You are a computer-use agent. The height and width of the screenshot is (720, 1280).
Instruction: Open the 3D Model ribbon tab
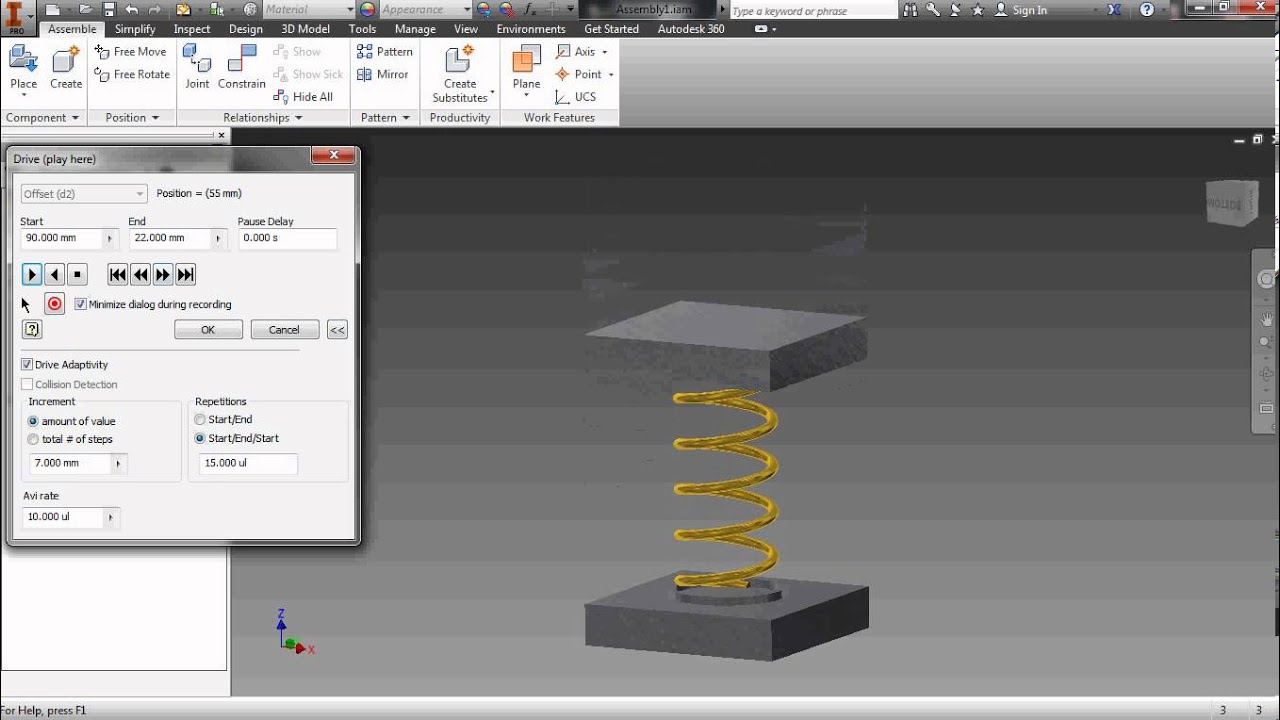305,29
